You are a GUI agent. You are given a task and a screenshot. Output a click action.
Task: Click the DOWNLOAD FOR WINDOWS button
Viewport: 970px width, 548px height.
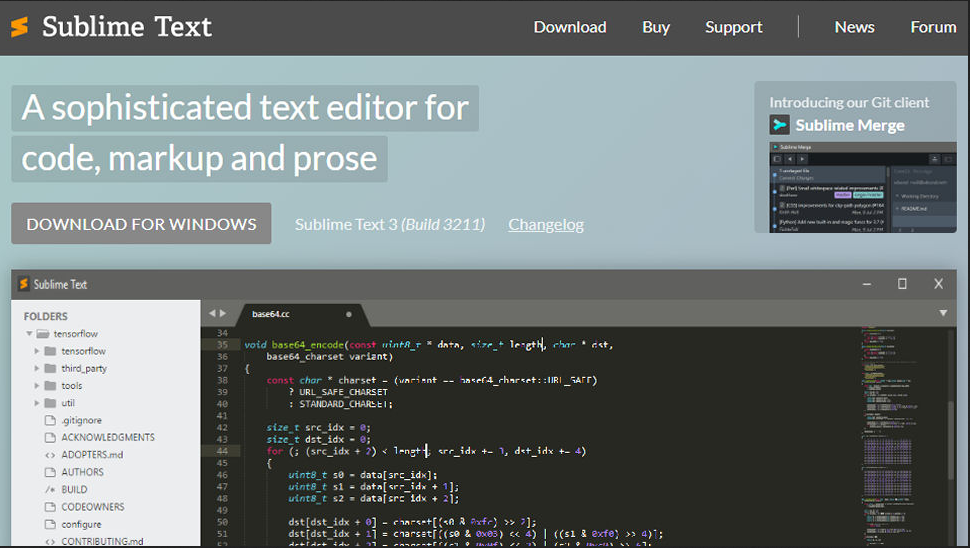click(x=141, y=223)
